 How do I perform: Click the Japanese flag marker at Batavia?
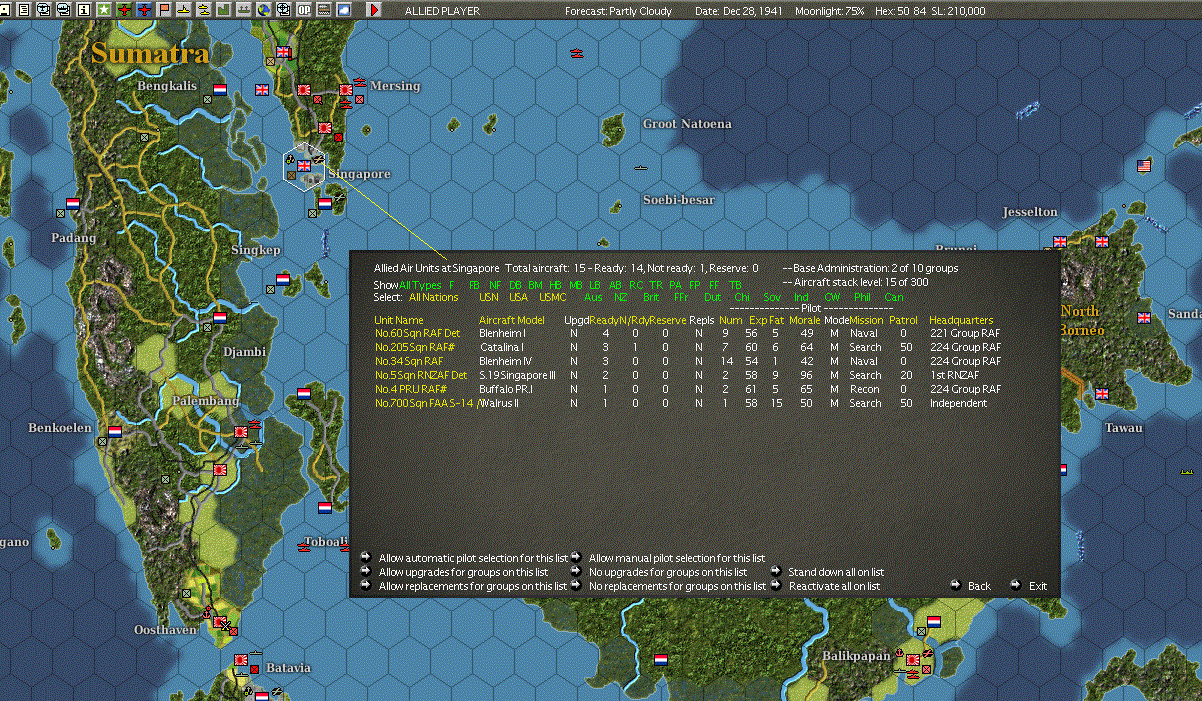pyautogui.click(x=241, y=660)
